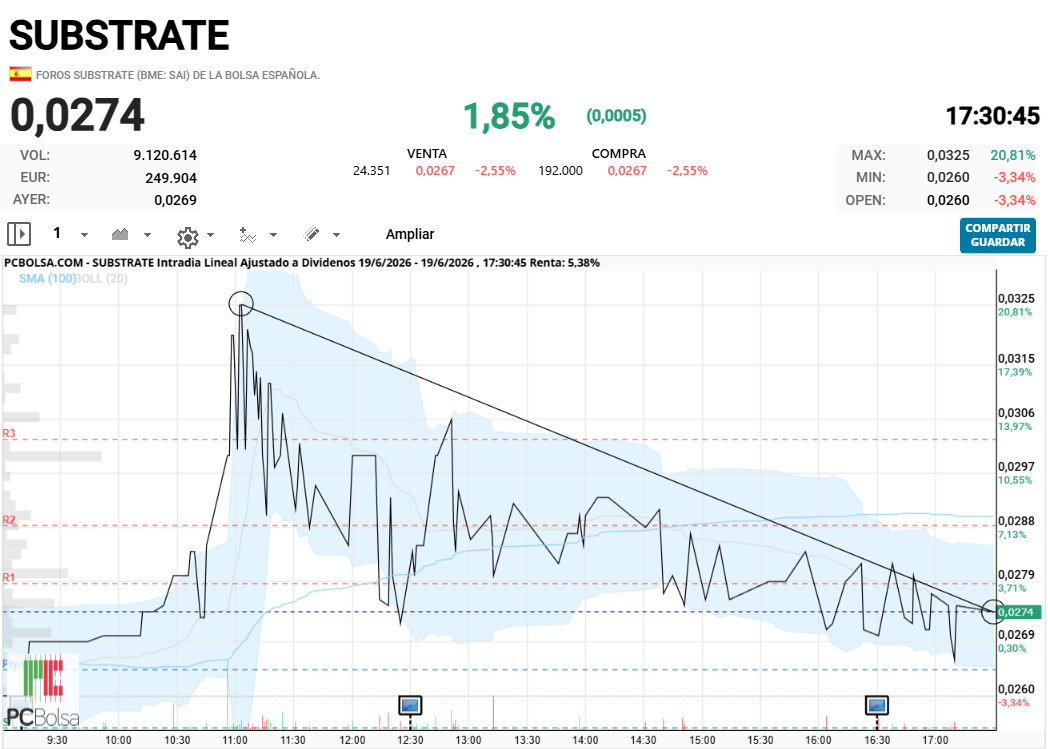Click the MIN value 0,0260
This screenshot has height=749, width=1048.
[948, 177]
